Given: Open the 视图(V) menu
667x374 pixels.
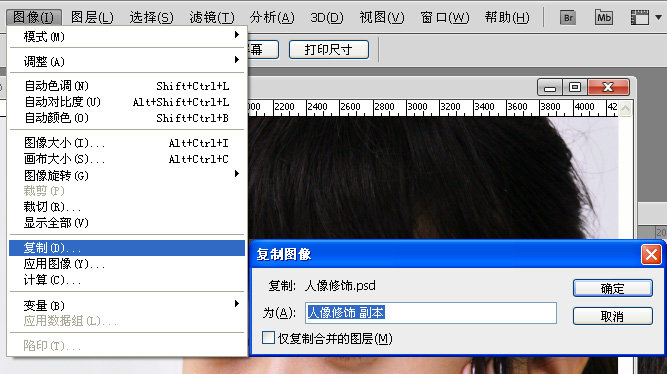Looking at the screenshot, I should (382, 17).
